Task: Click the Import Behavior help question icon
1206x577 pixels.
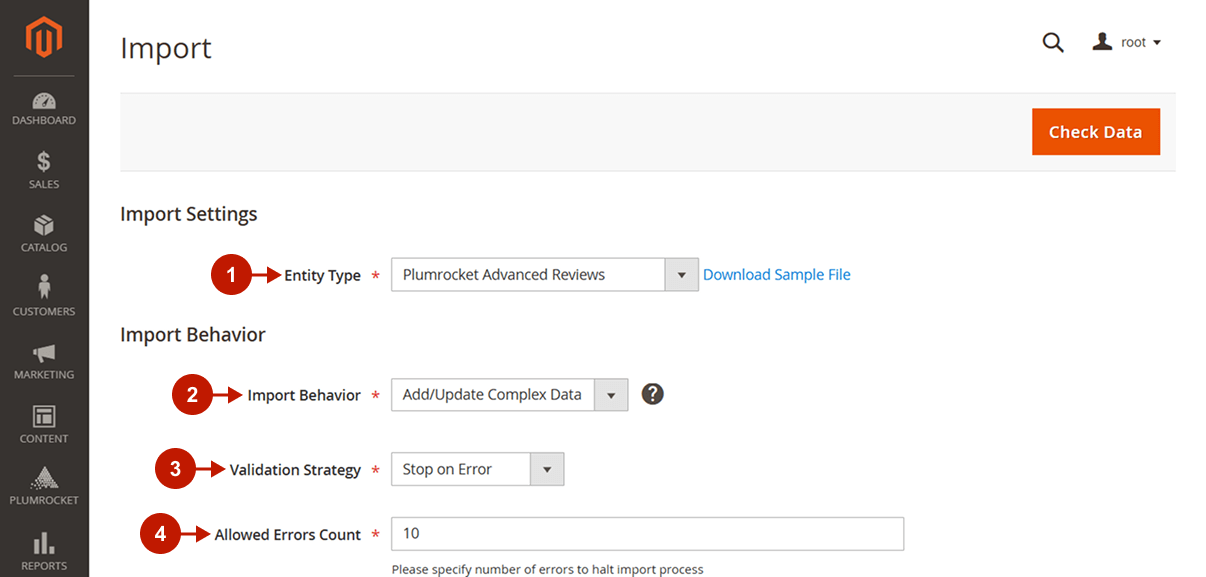Action: 652,394
